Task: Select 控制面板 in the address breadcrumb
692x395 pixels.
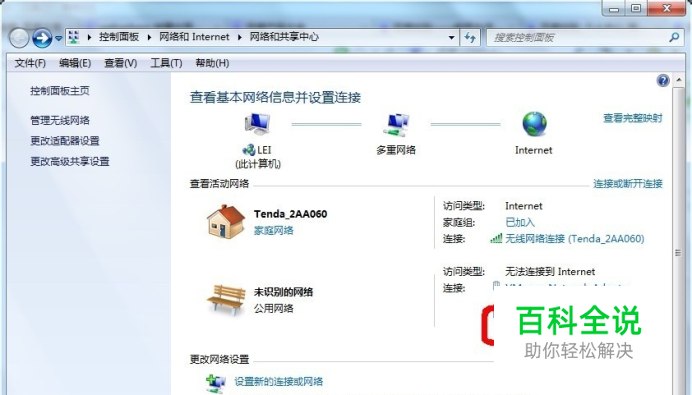Action: [x=119, y=37]
